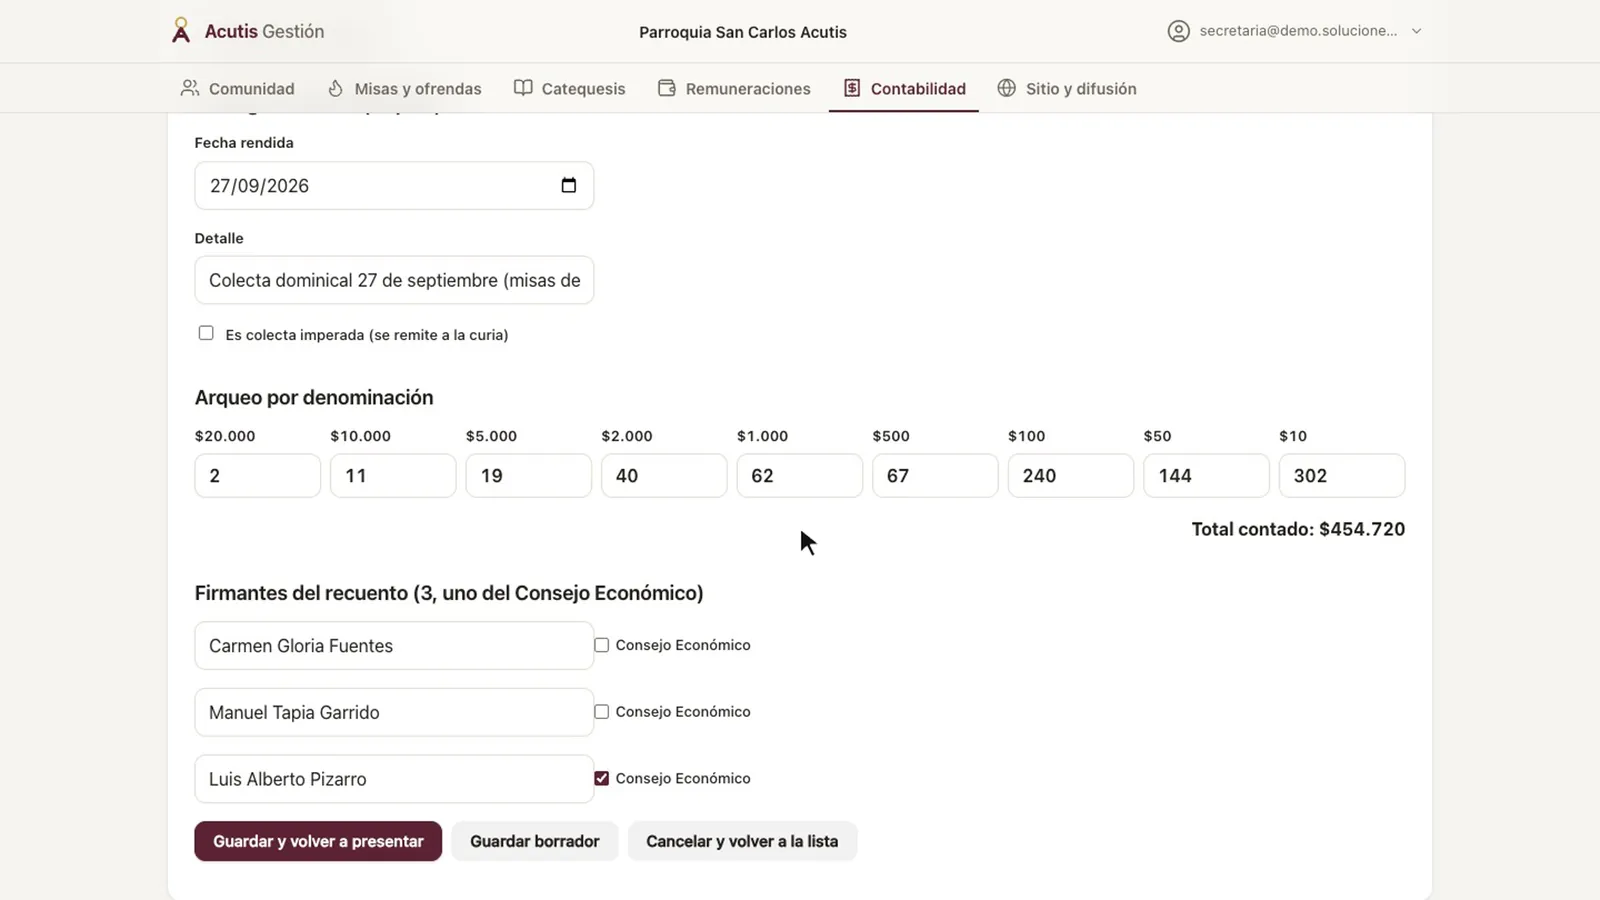Click the Total contado: $454.720 text
The width and height of the screenshot is (1600, 900).
pos(1298,529)
